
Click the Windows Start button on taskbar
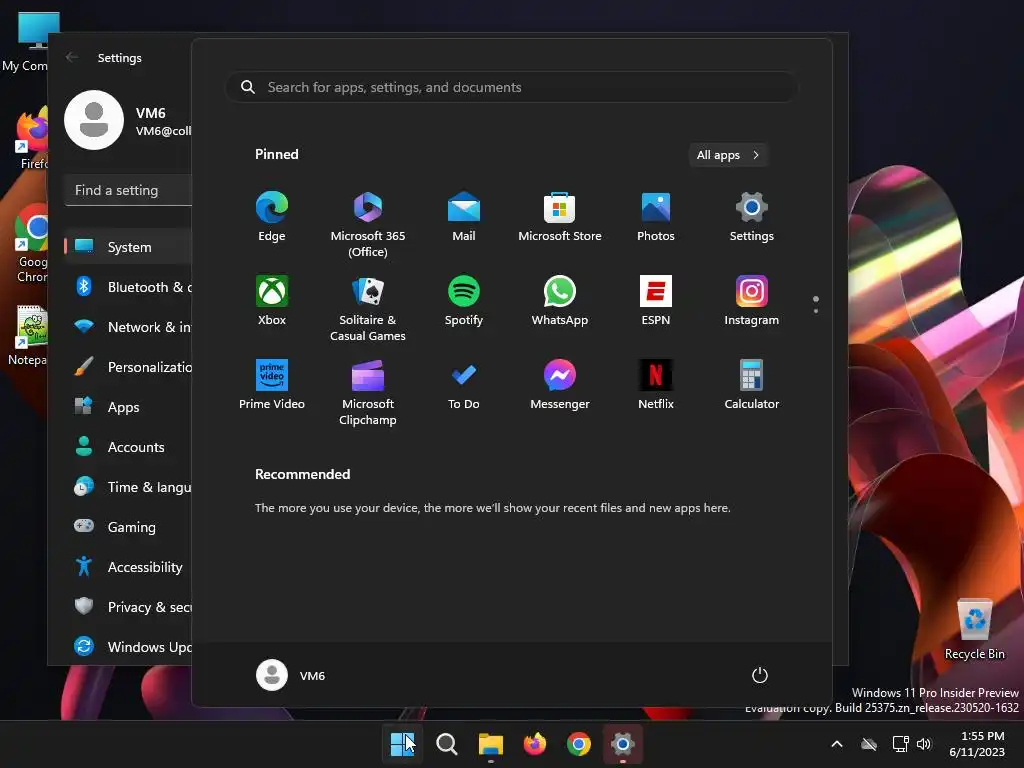402,744
